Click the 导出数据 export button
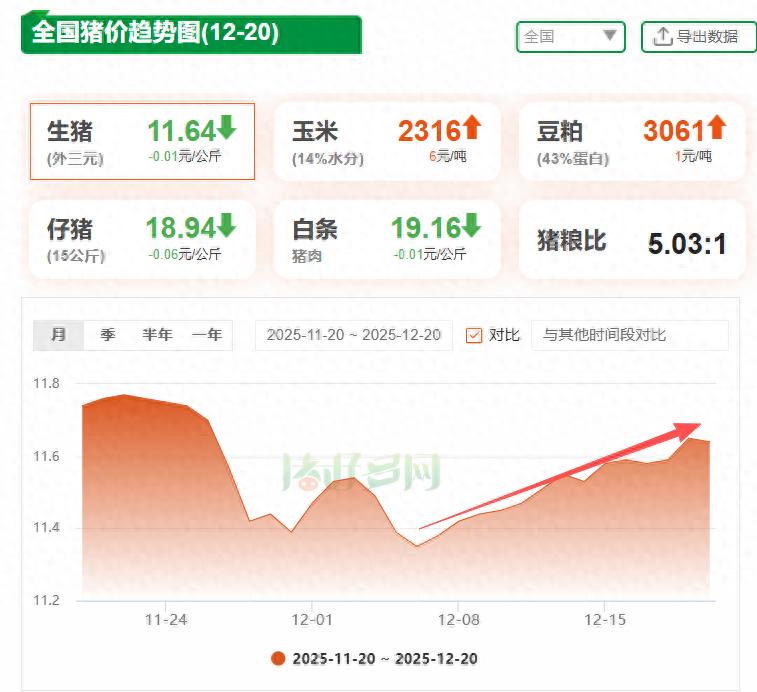The image size is (757, 692). (x=697, y=37)
